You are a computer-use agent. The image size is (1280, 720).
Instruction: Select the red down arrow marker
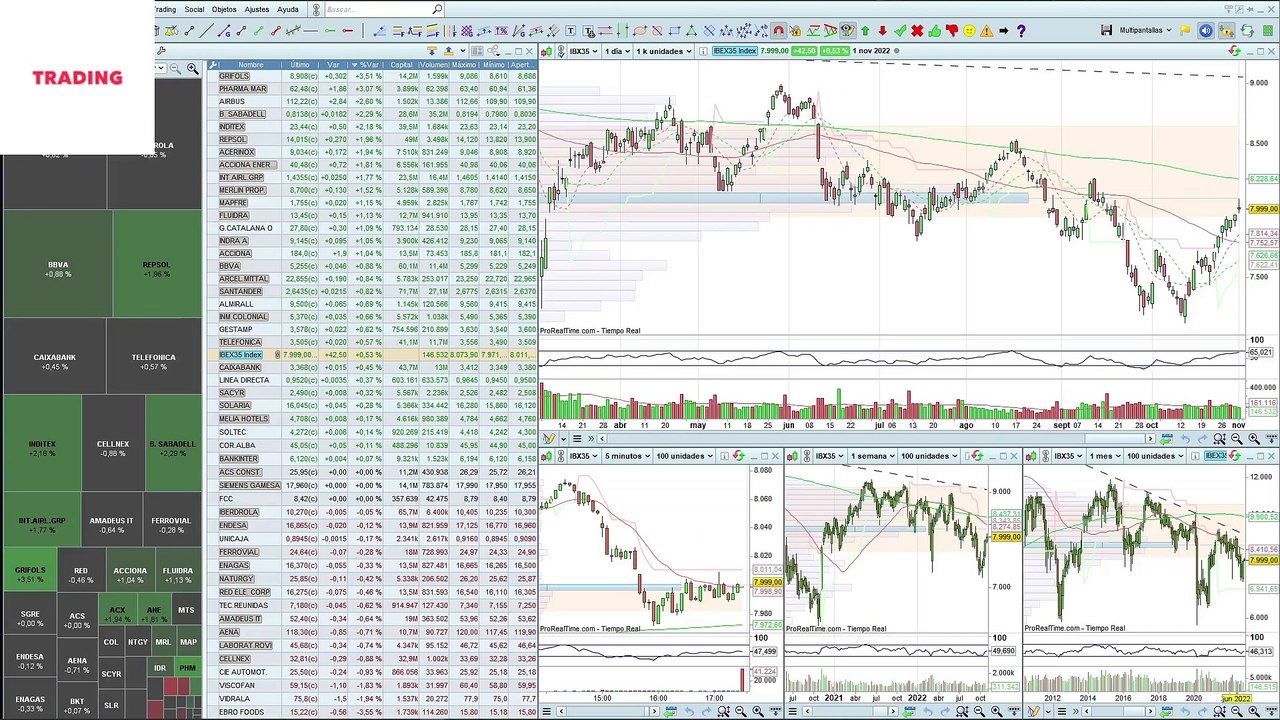[882, 31]
